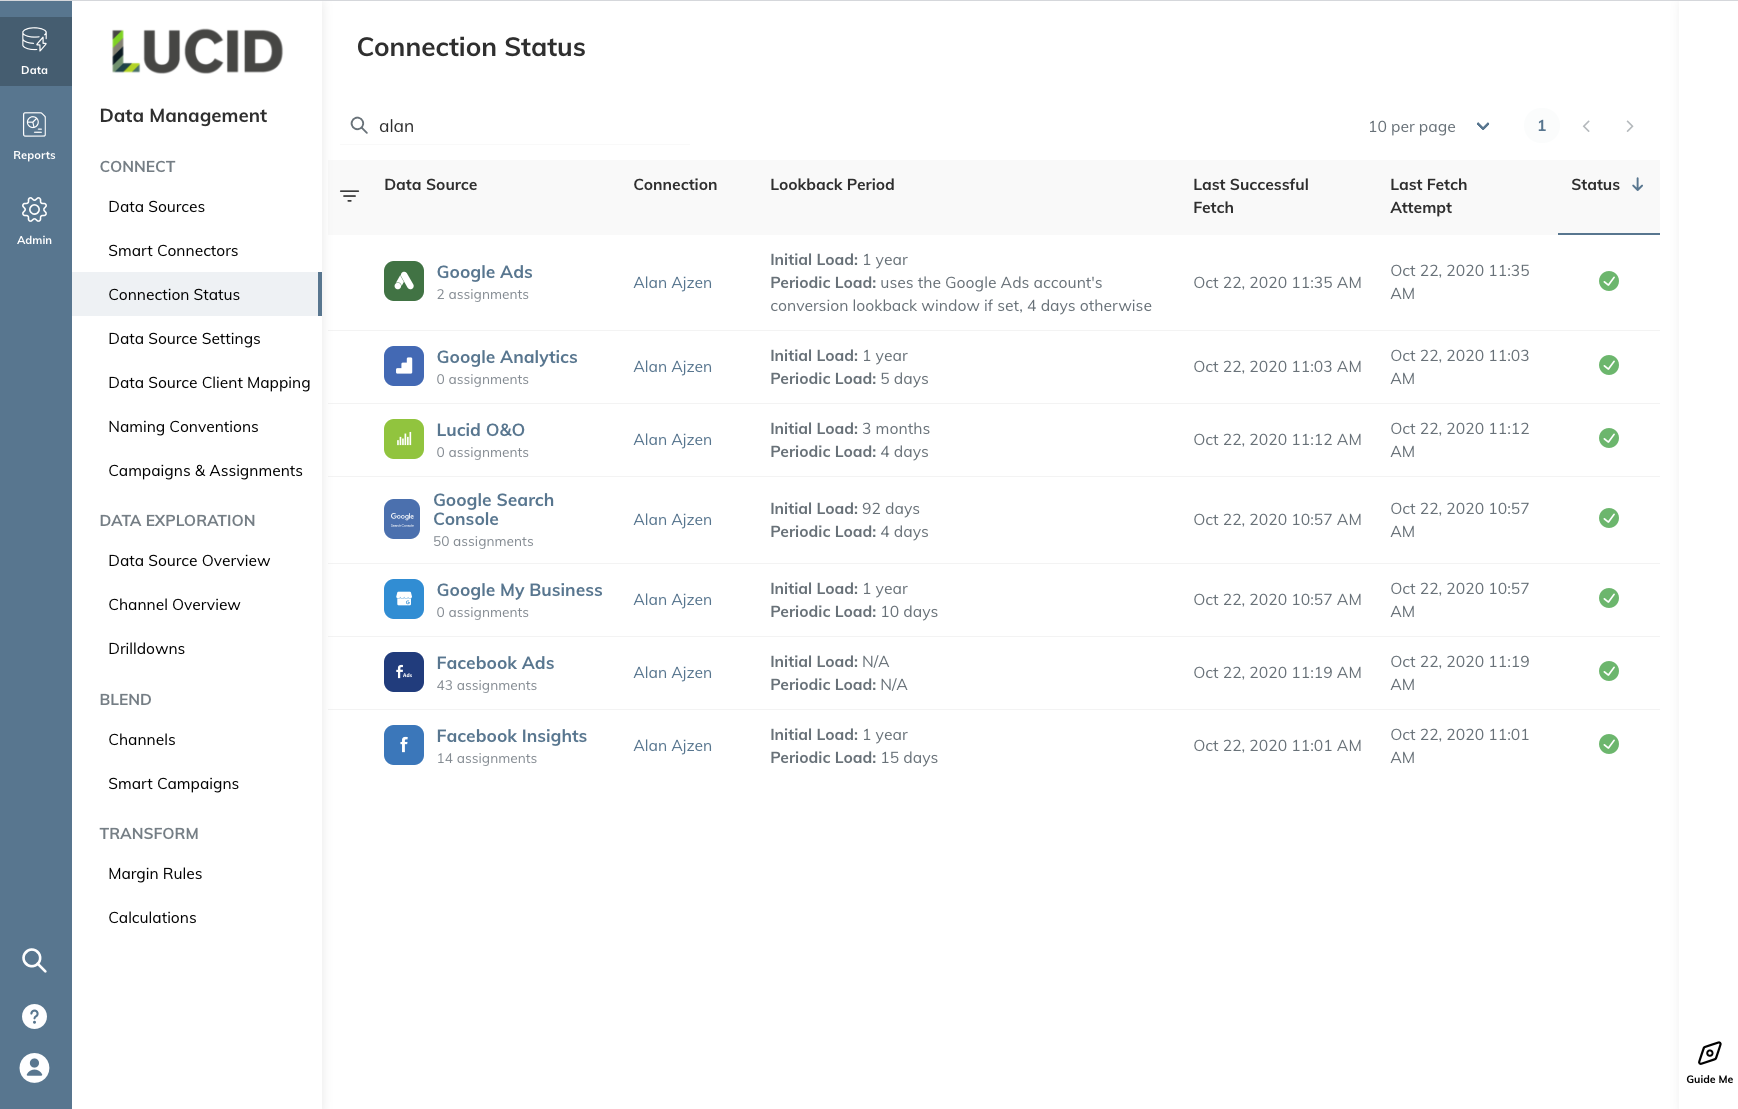Click the Facebook Ads source icon

pos(404,672)
